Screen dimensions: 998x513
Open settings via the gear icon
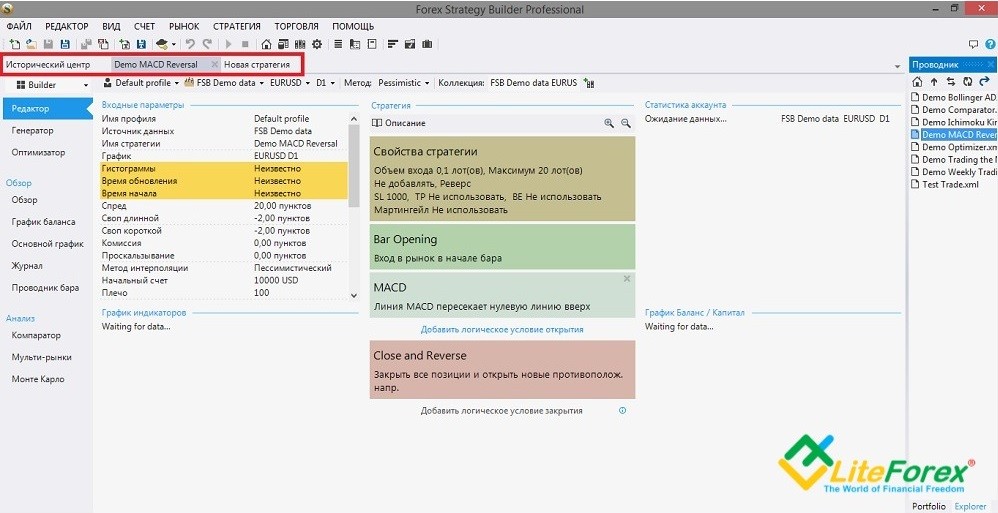(x=317, y=44)
